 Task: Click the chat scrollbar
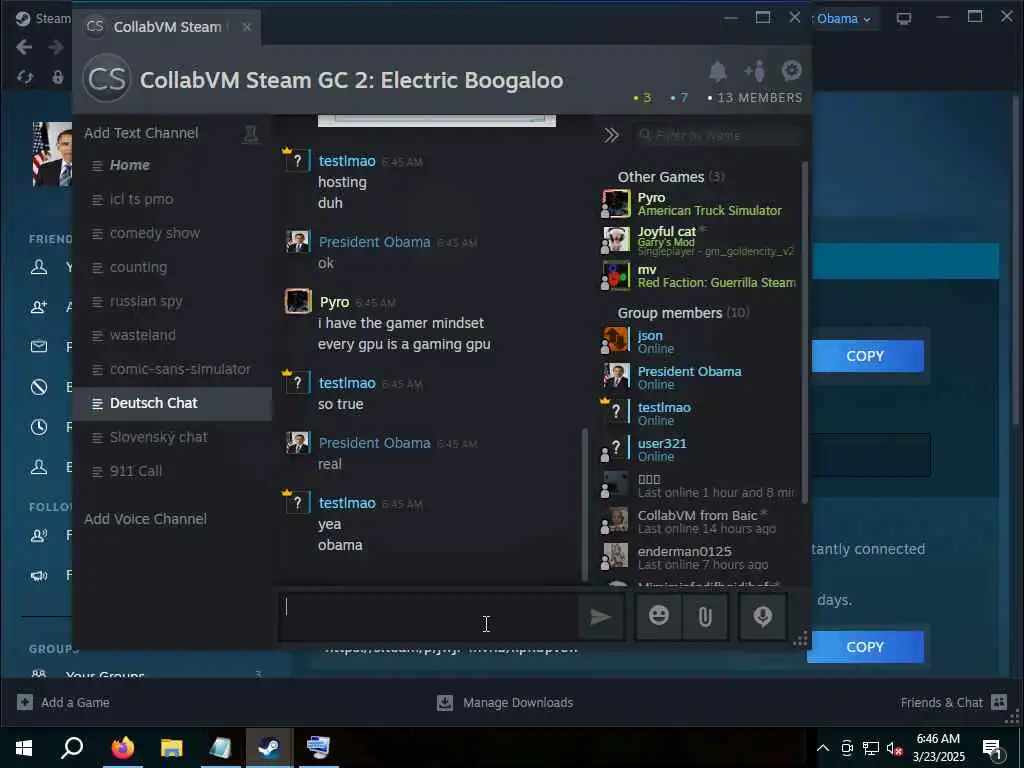click(584, 504)
